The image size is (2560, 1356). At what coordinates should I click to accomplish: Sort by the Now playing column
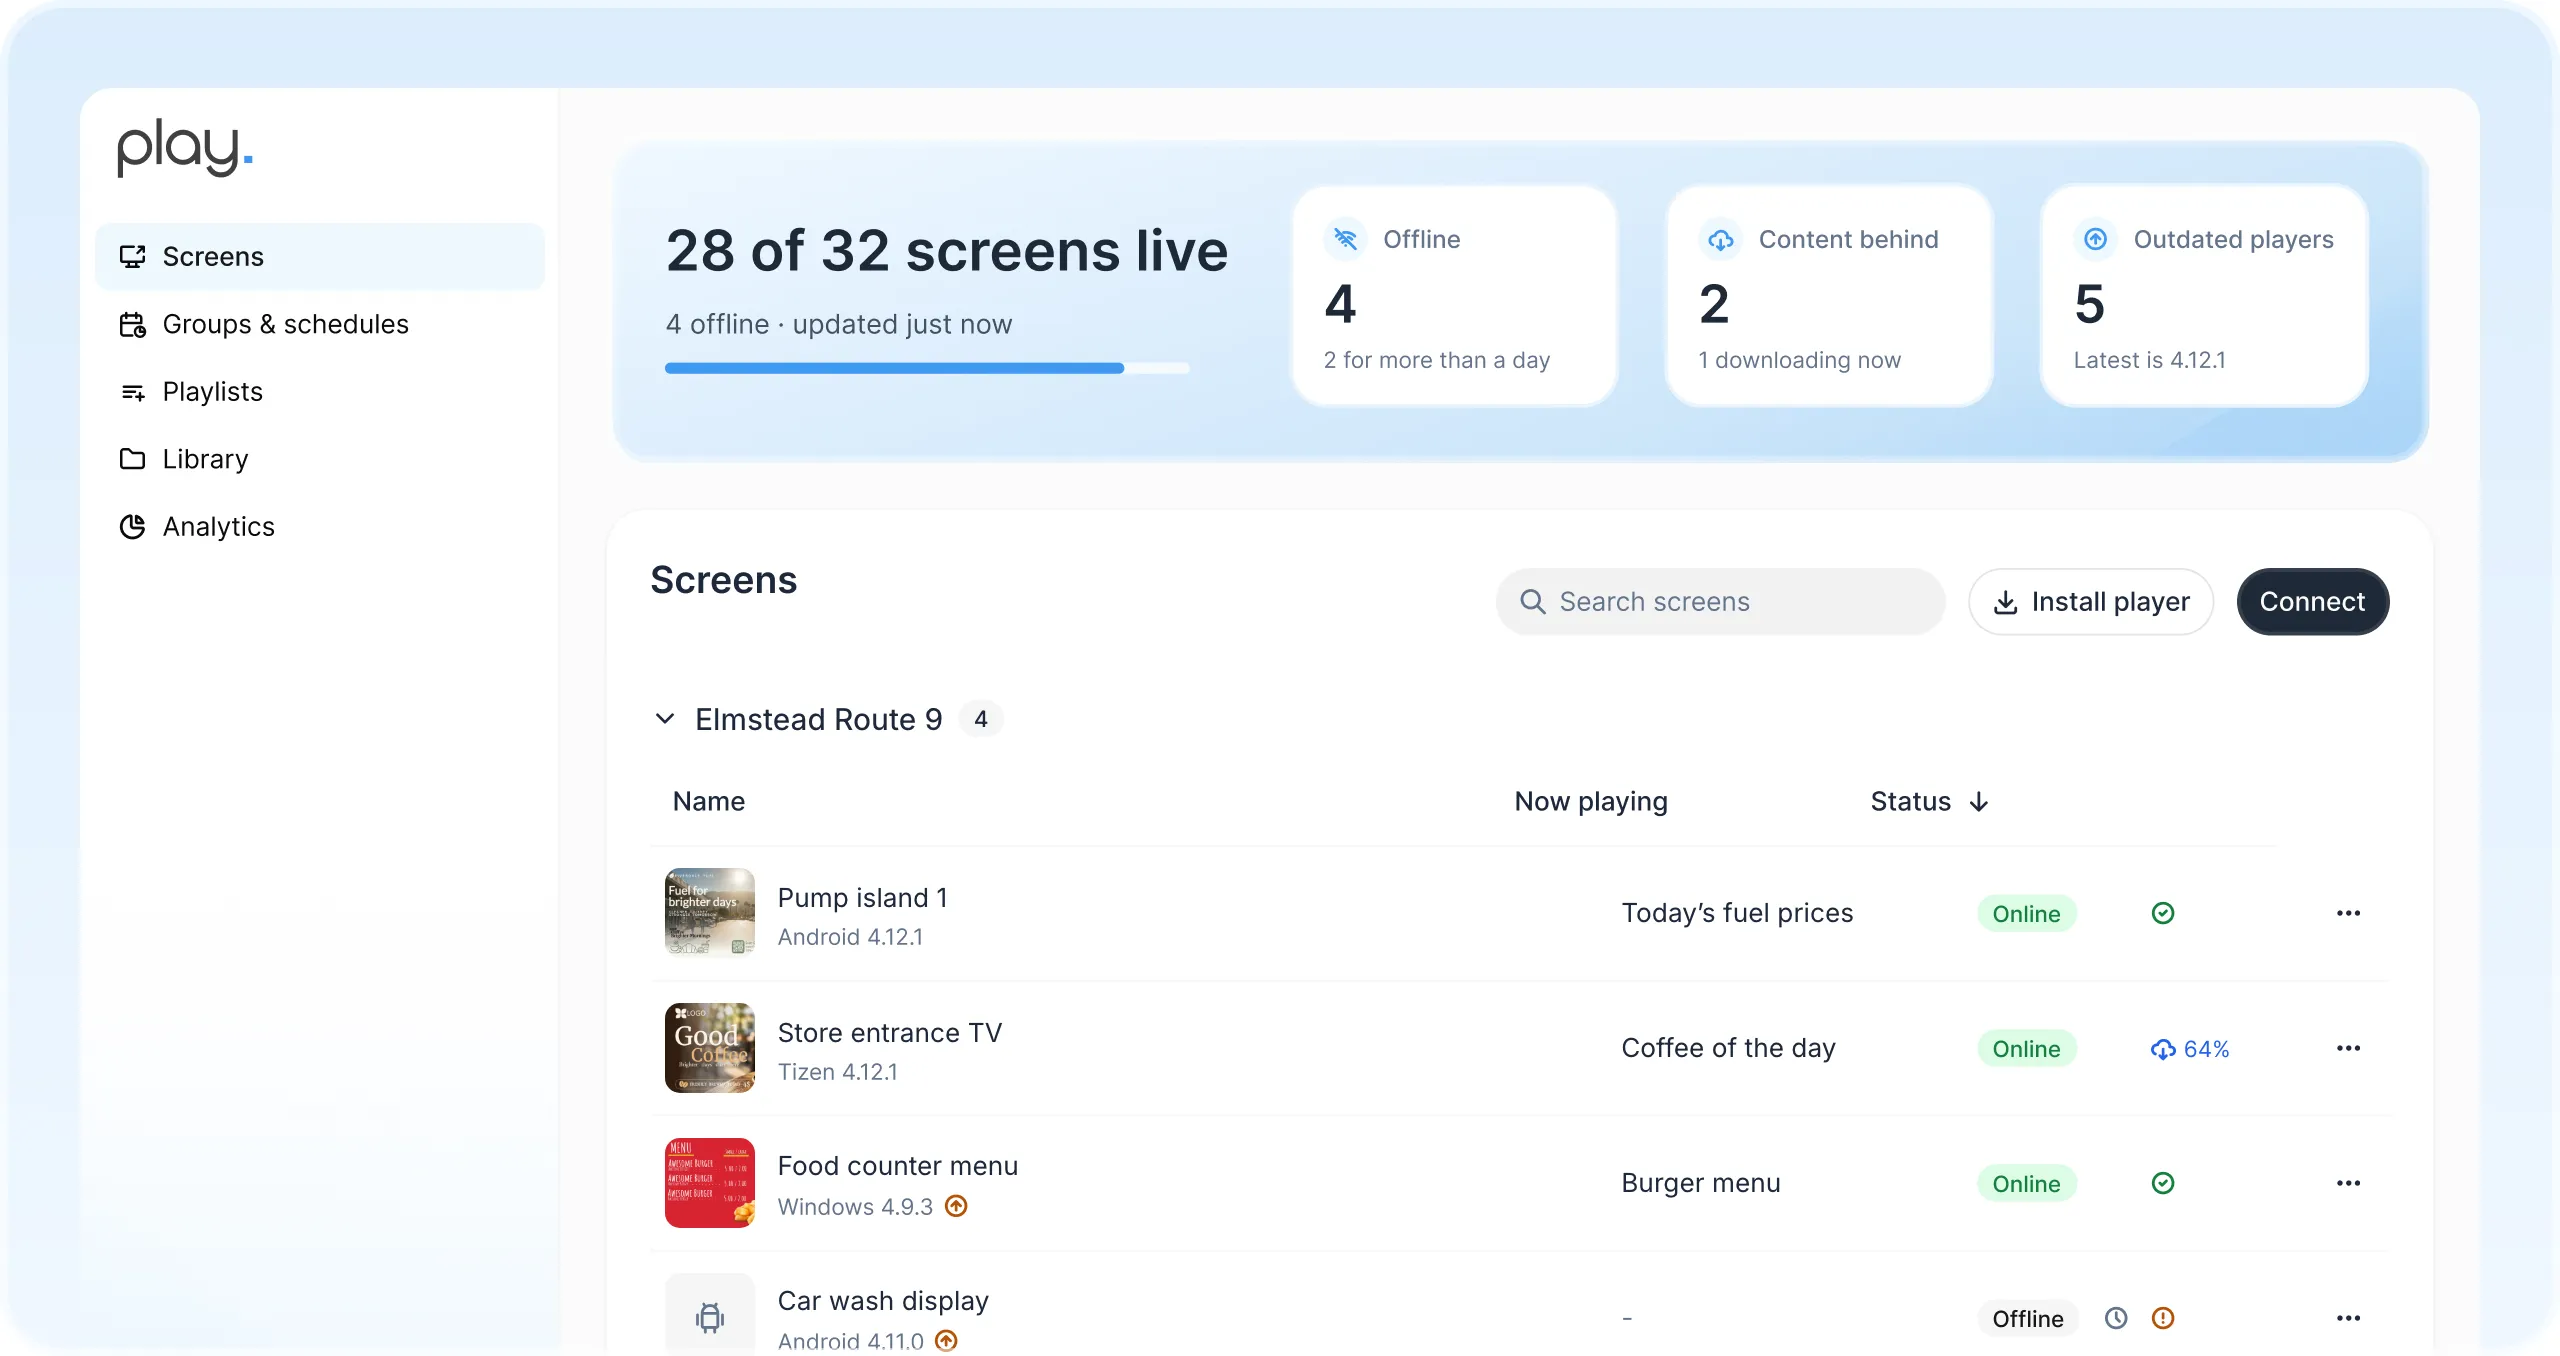[1591, 801]
